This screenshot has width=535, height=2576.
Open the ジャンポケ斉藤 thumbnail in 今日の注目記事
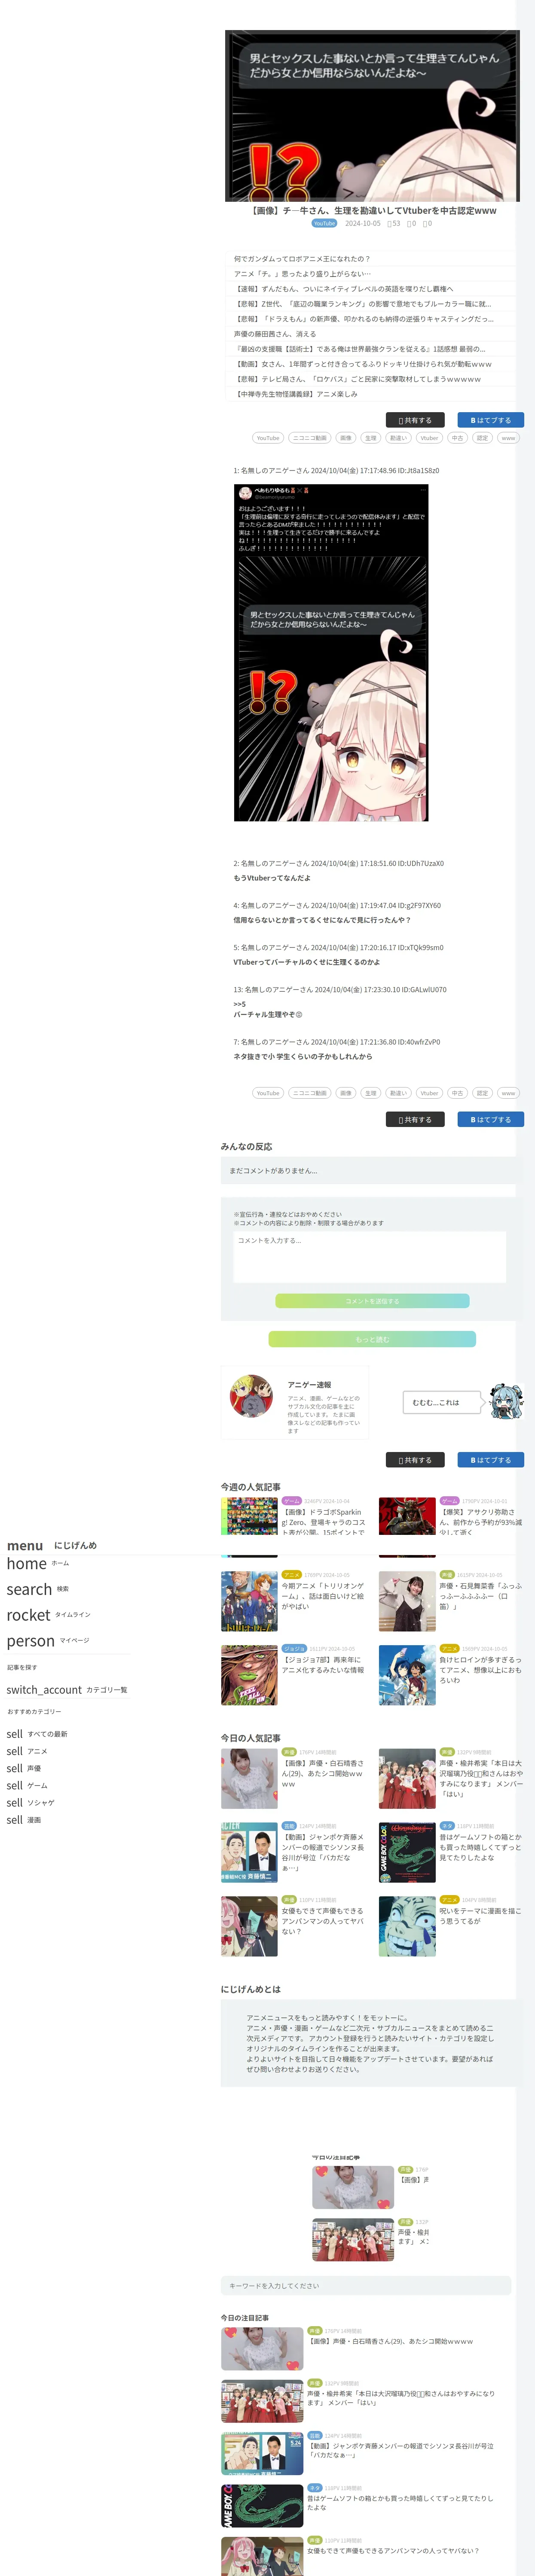pyautogui.click(x=262, y=2454)
